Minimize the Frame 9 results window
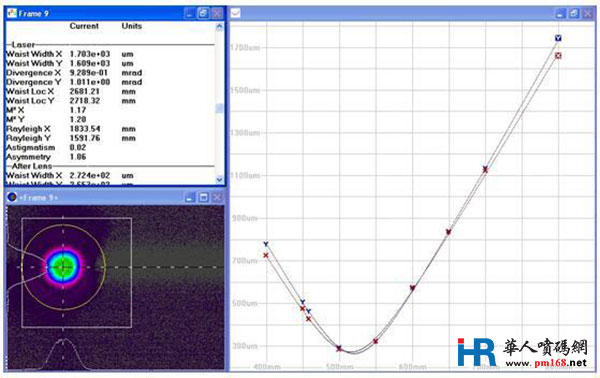This screenshot has height=378, width=600. click(189, 13)
